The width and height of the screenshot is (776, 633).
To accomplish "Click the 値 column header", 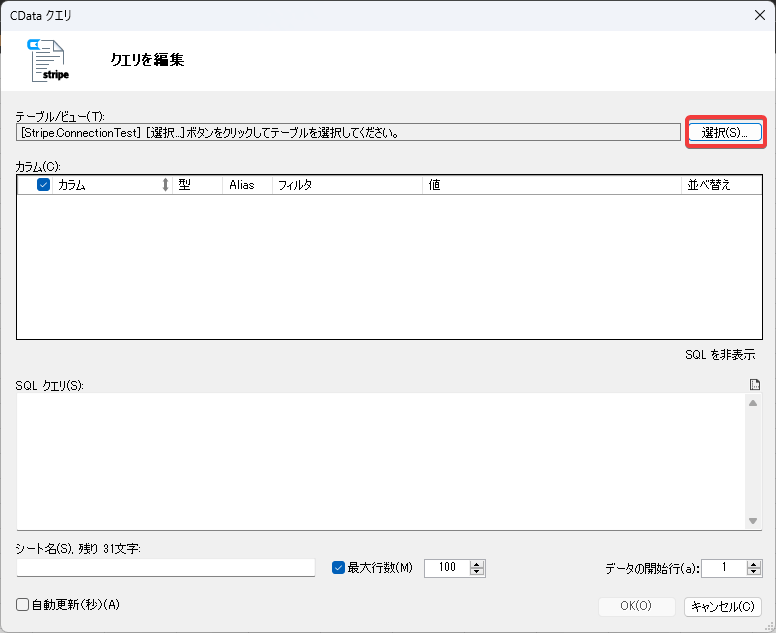I will coord(552,185).
